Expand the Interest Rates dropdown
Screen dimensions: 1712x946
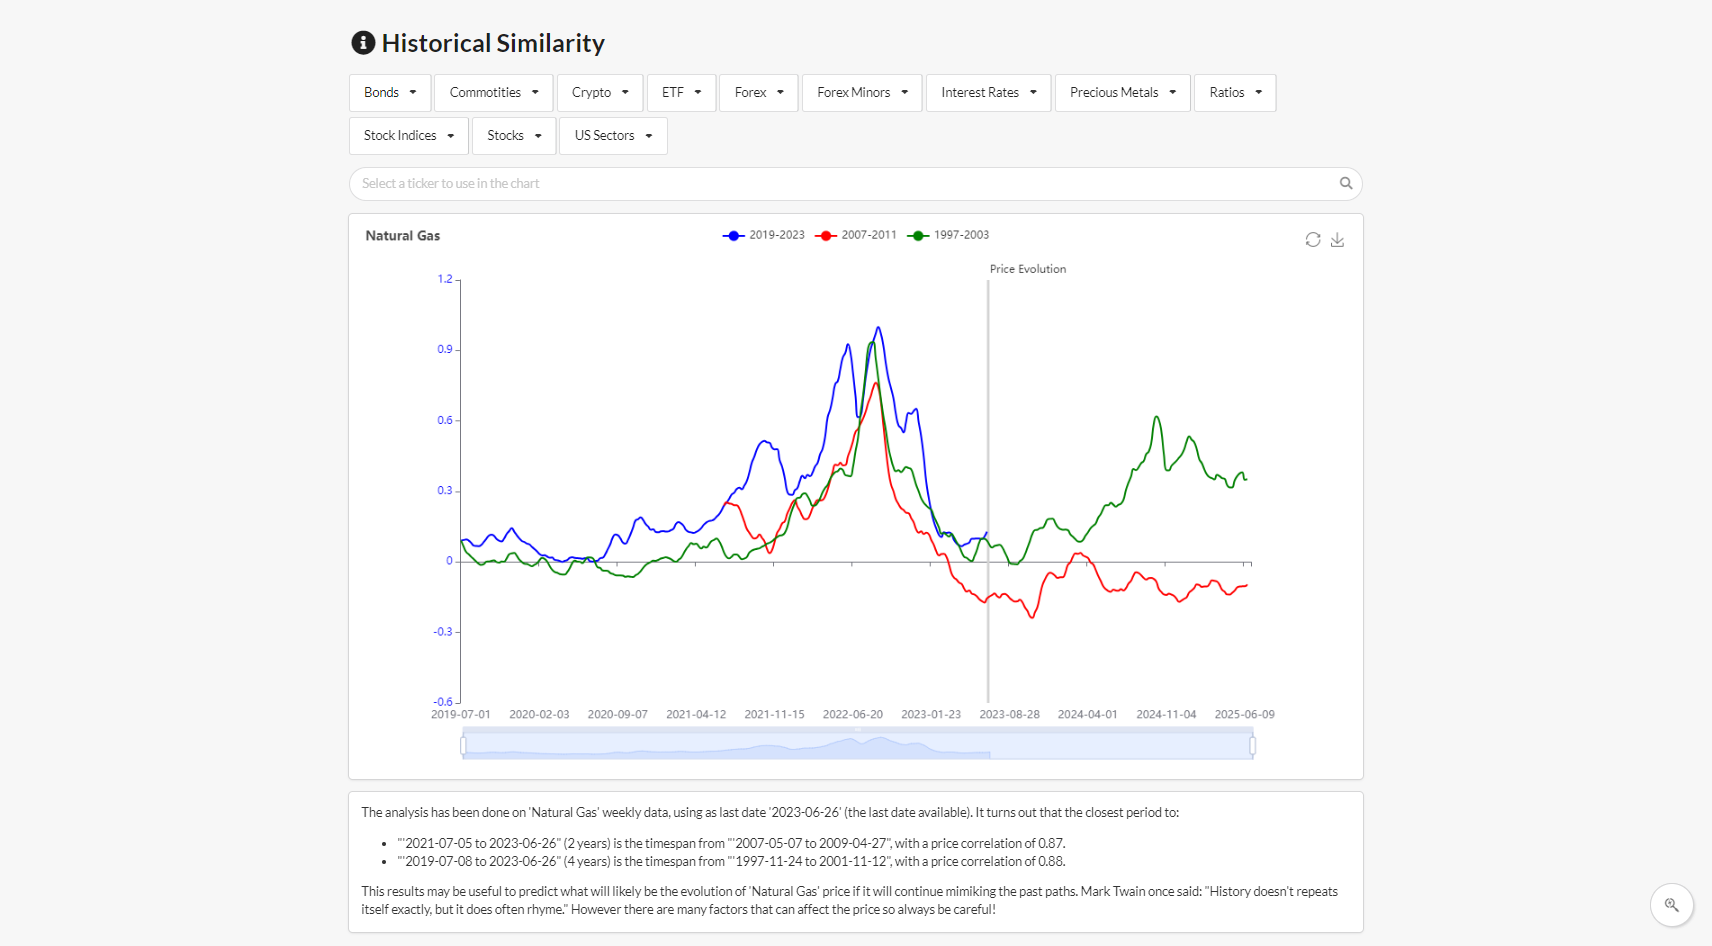tap(988, 92)
